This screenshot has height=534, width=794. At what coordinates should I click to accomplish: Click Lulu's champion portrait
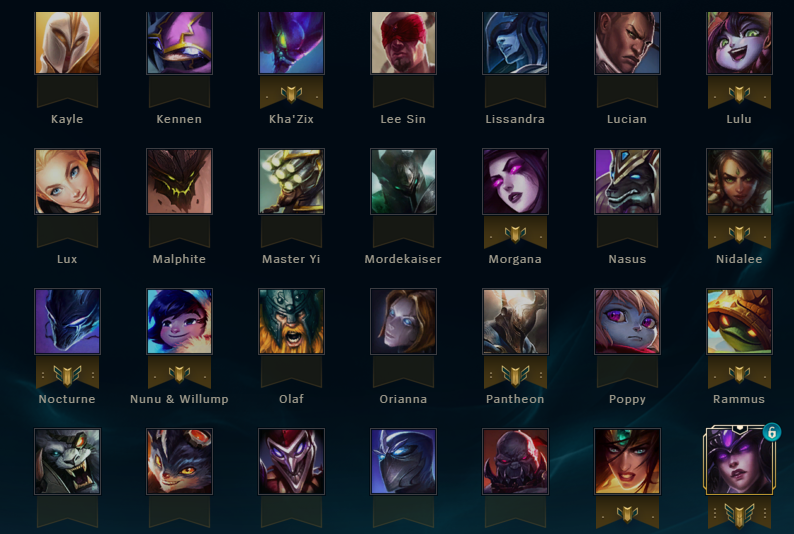[x=739, y=43]
